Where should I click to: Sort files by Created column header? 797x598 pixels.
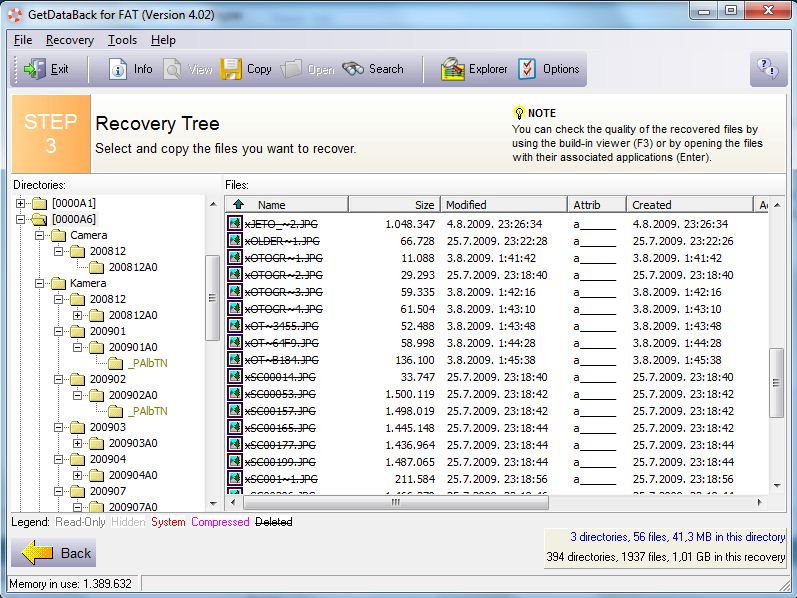pyautogui.click(x=689, y=204)
